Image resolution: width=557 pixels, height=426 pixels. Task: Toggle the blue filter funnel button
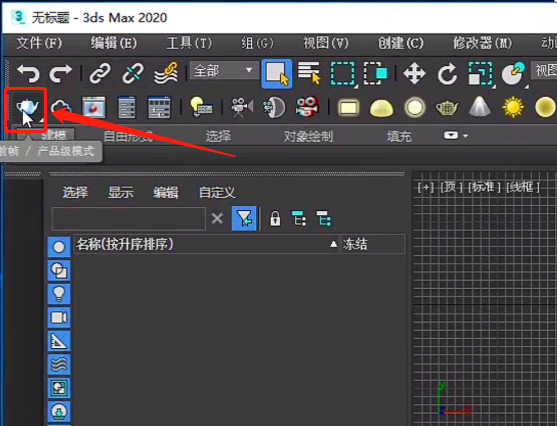pyautogui.click(x=244, y=219)
